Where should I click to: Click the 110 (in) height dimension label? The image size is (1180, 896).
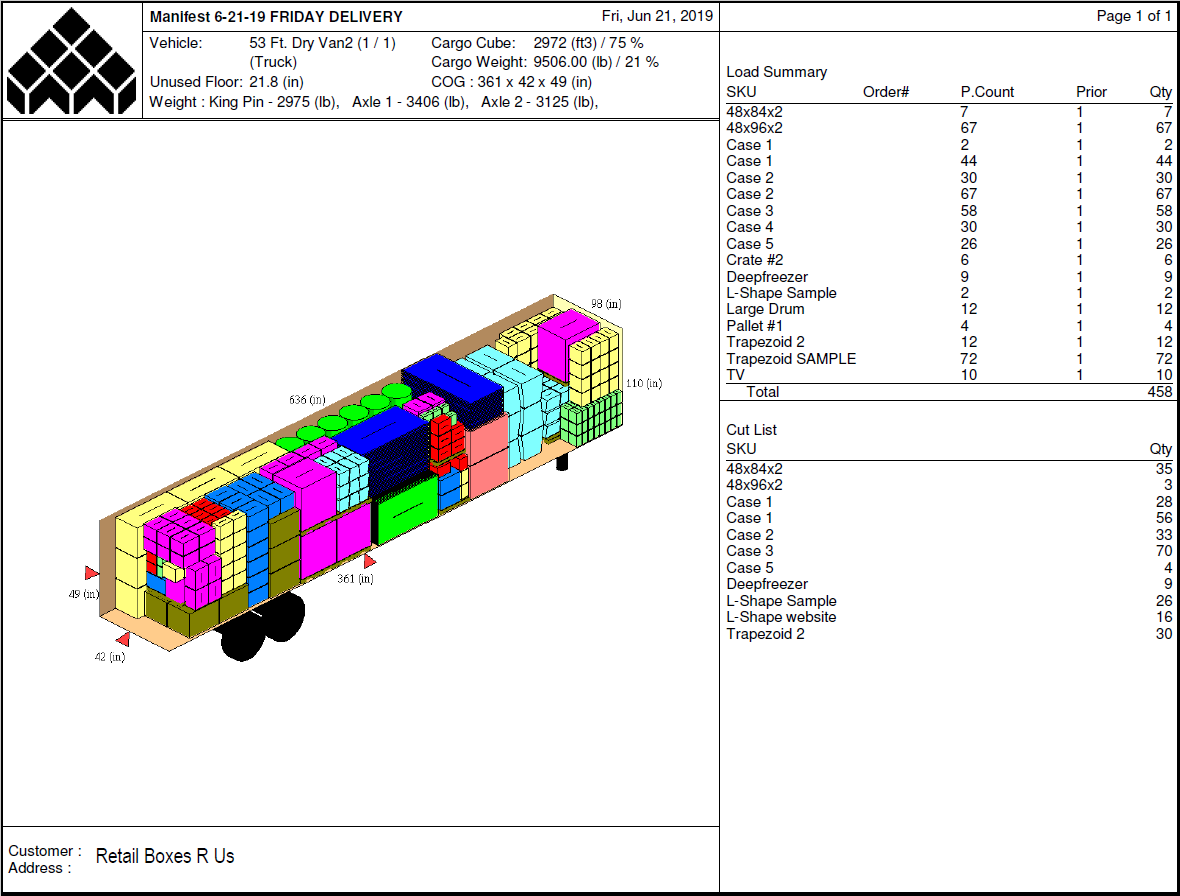click(x=643, y=383)
